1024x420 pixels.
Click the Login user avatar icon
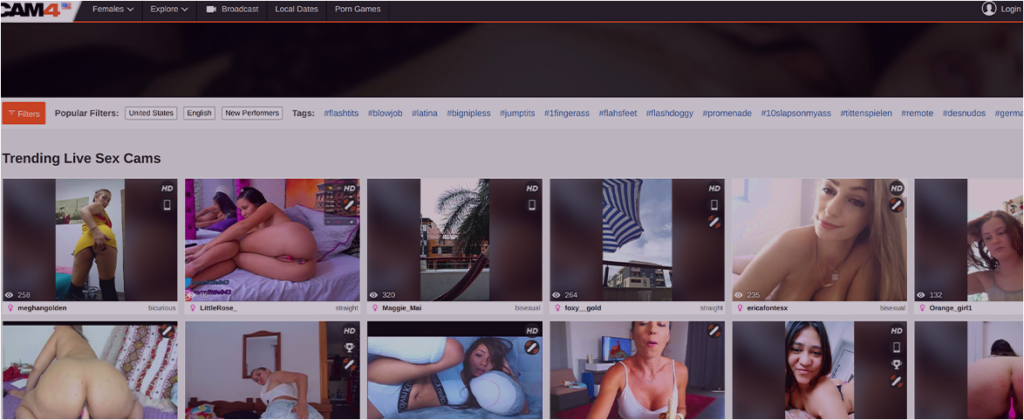coord(989,9)
